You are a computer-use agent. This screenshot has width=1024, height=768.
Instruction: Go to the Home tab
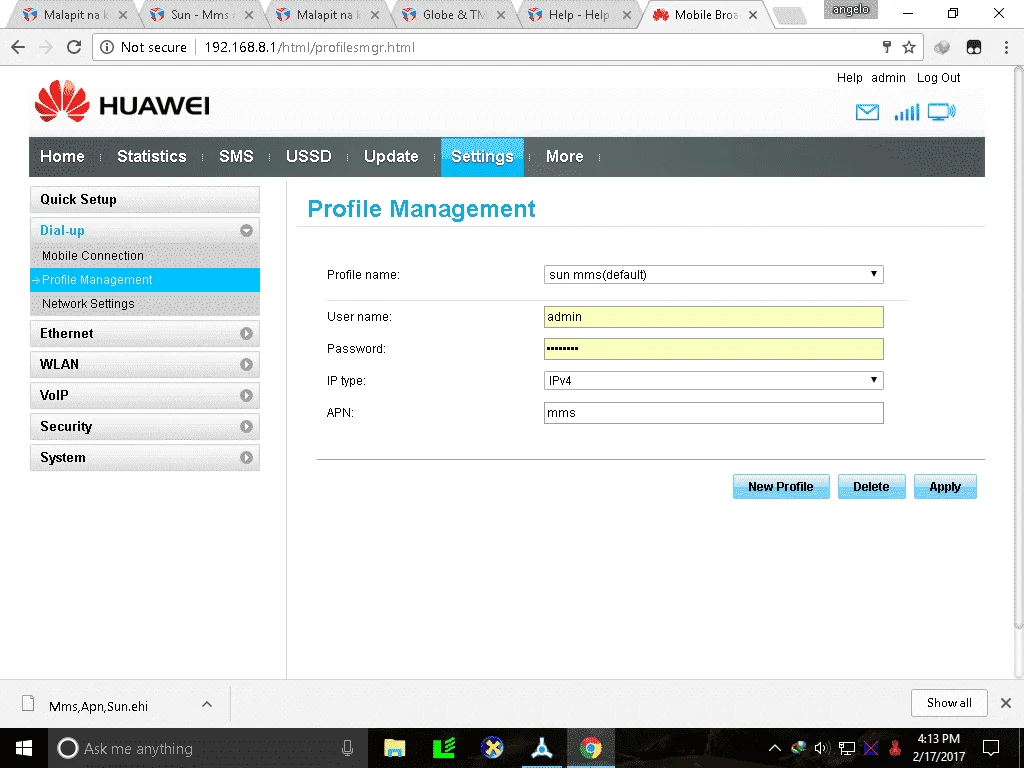(62, 157)
